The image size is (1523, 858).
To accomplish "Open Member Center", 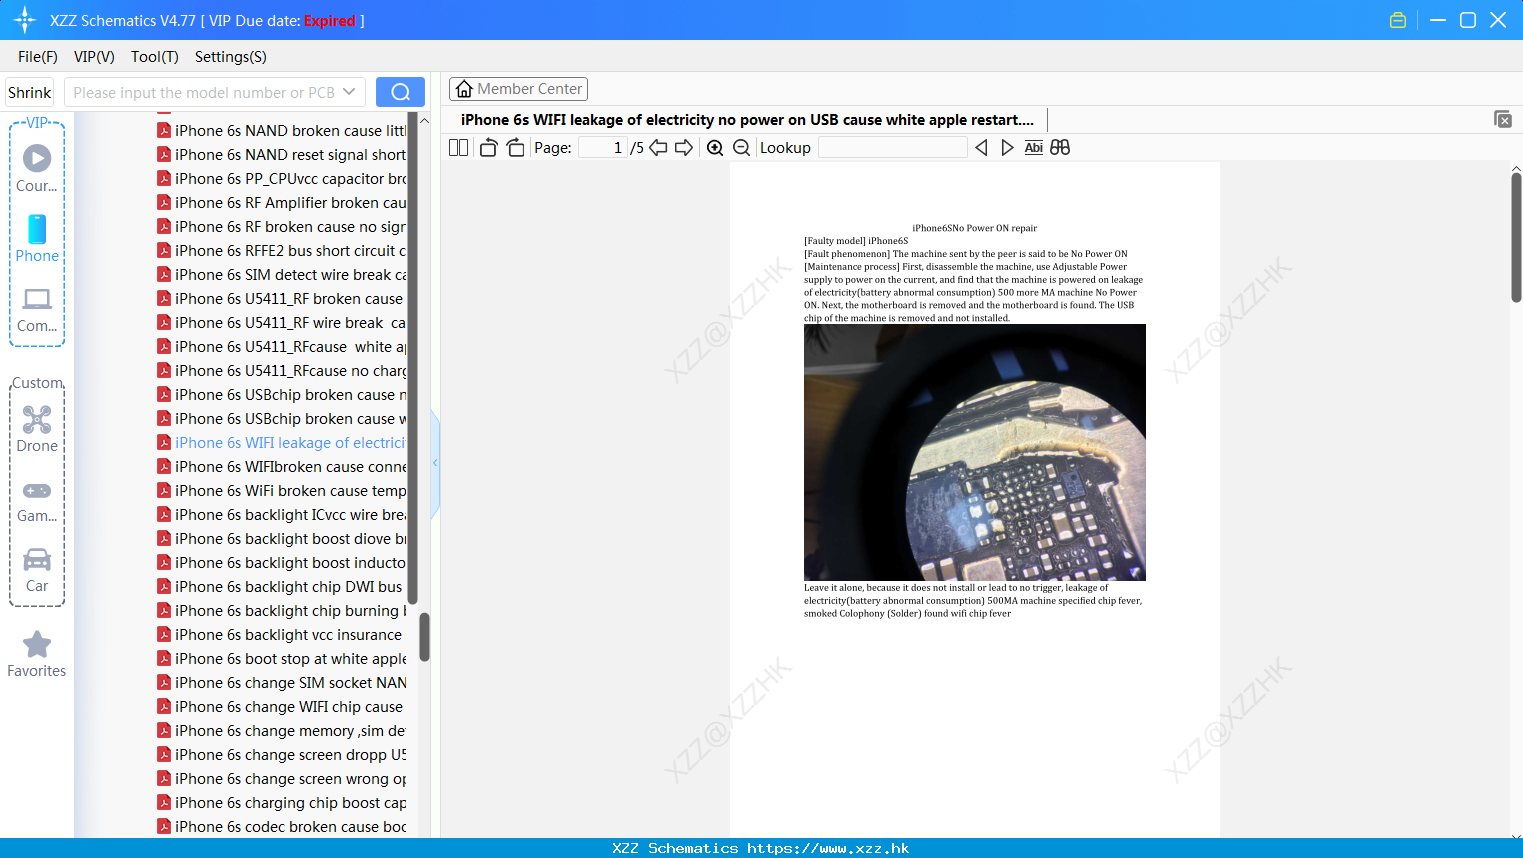I will (518, 89).
